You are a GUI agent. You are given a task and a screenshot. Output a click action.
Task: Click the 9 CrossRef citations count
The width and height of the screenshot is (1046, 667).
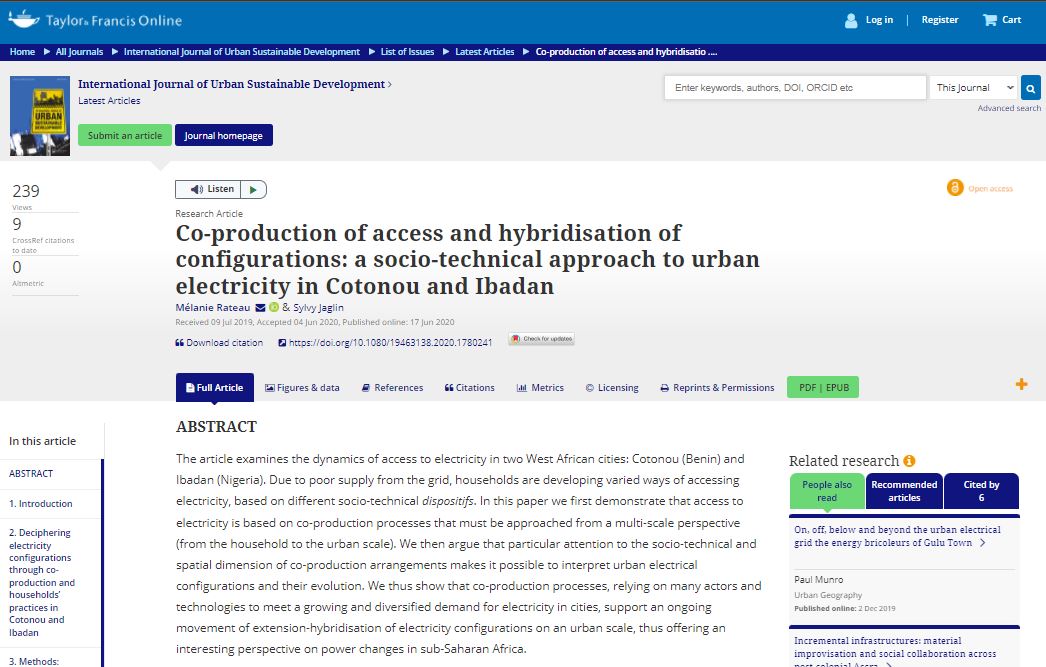tap(17, 224)
